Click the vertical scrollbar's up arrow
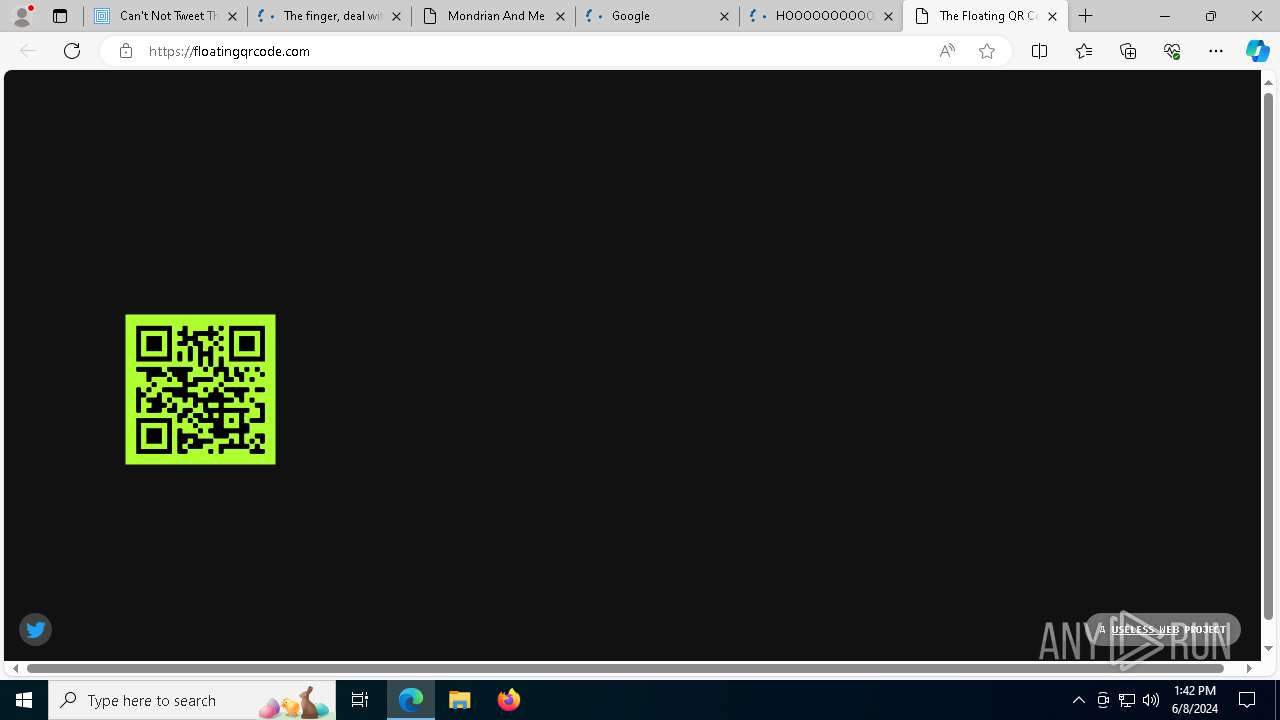1280x720 pixels. pos(1268,81)
